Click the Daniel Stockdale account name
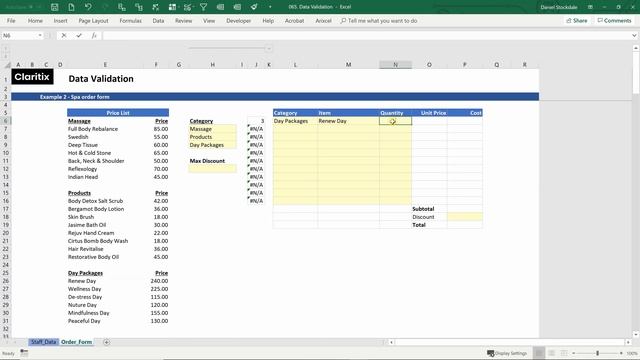Screen dimensions: 640x360 pyautogui.click(x=559, y=7)
